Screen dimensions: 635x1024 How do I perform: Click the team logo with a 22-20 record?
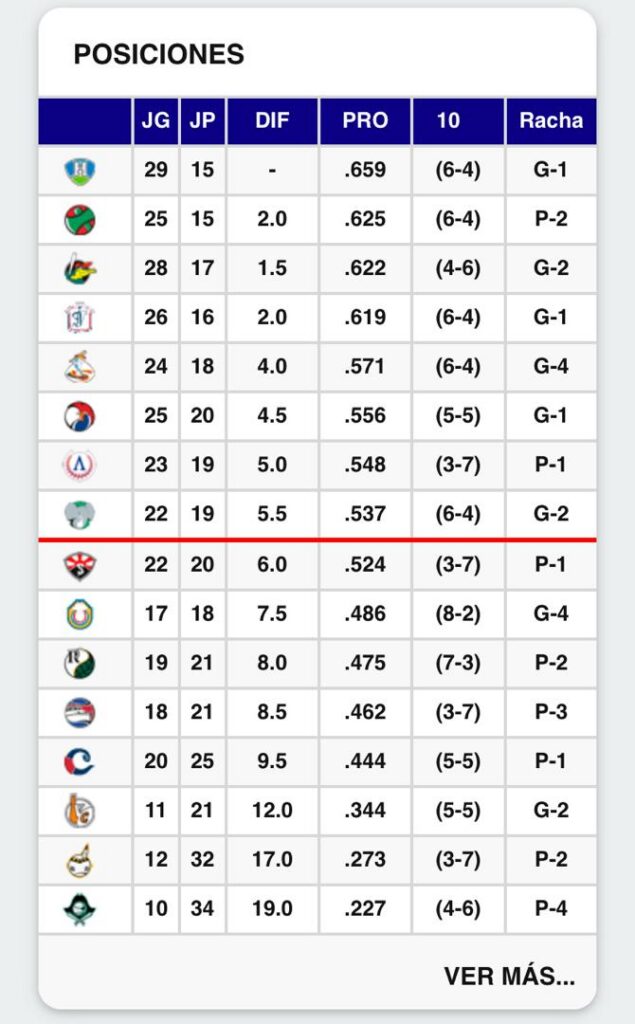(80, 566)
